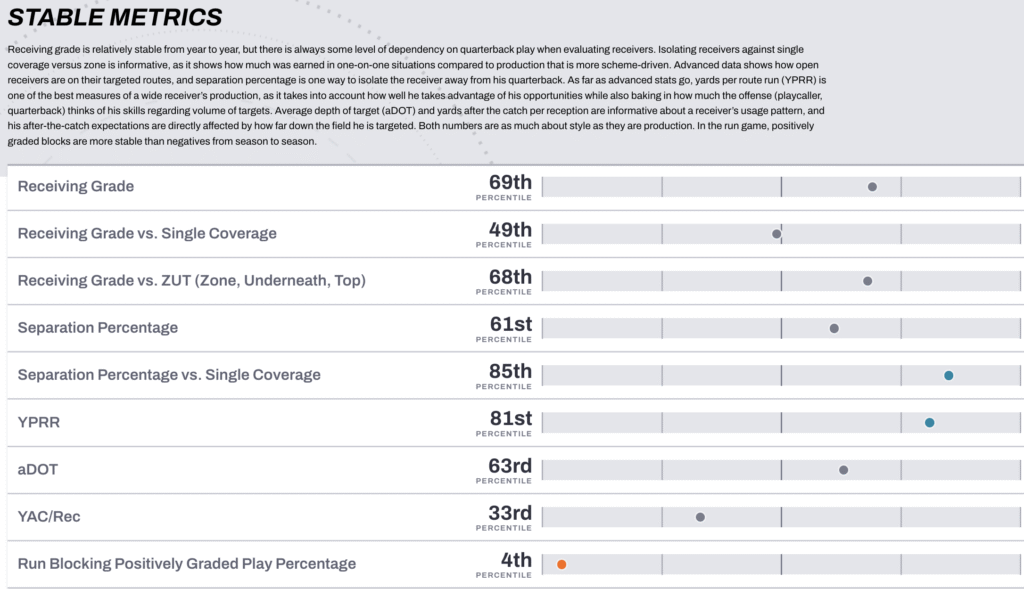Click the orange Run Blocking percentile dot
Image resolution: width=1024 pixels, height=589 pixels.
(x=562, y=564)
